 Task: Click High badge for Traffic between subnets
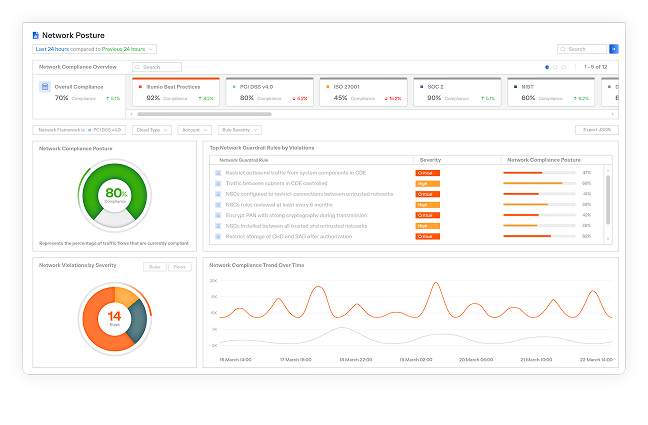[428, 184]
